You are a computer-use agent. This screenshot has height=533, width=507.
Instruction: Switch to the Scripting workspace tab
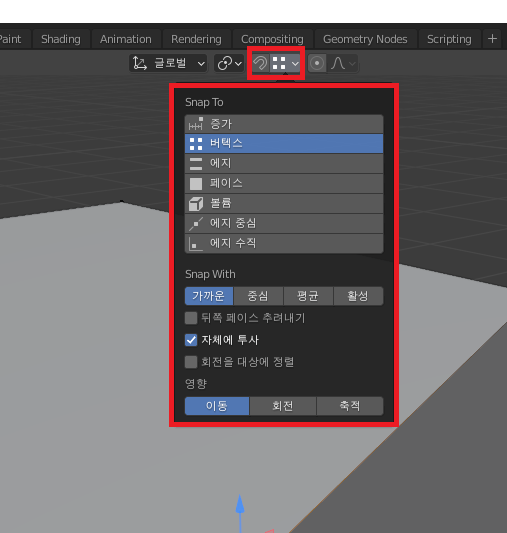(x=449, y=39)
